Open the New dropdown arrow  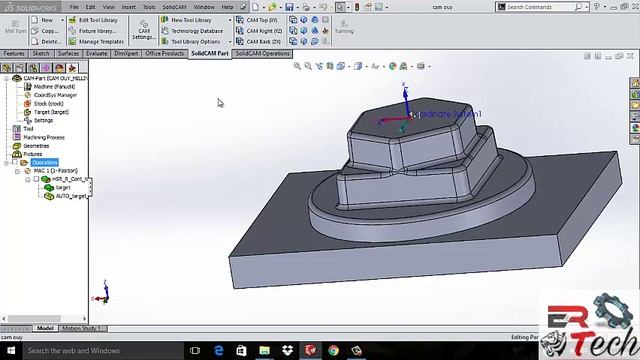(x=62, y=20)
